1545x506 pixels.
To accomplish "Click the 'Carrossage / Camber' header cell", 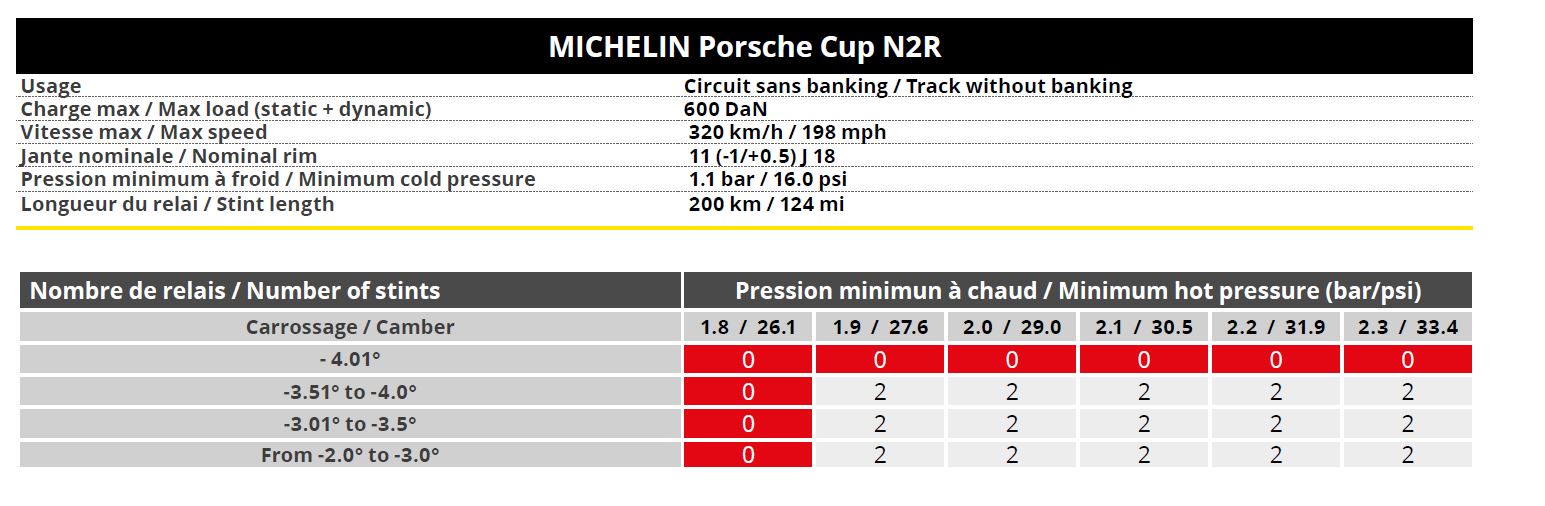I will coord(350,327).
